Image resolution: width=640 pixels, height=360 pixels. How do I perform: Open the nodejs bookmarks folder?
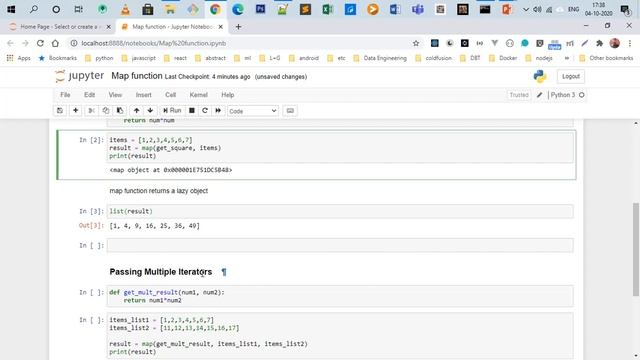[539, 58]
